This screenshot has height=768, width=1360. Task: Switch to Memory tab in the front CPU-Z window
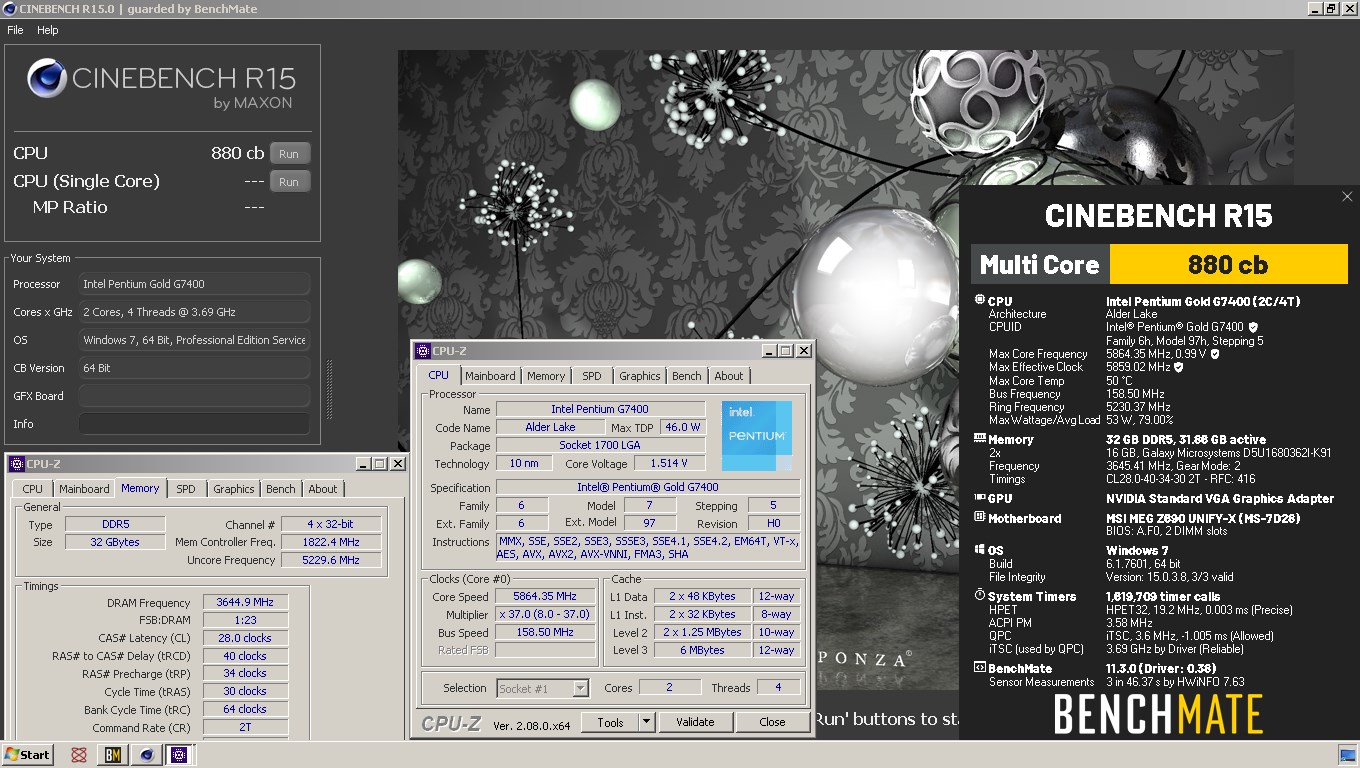[x=546, y=376]
